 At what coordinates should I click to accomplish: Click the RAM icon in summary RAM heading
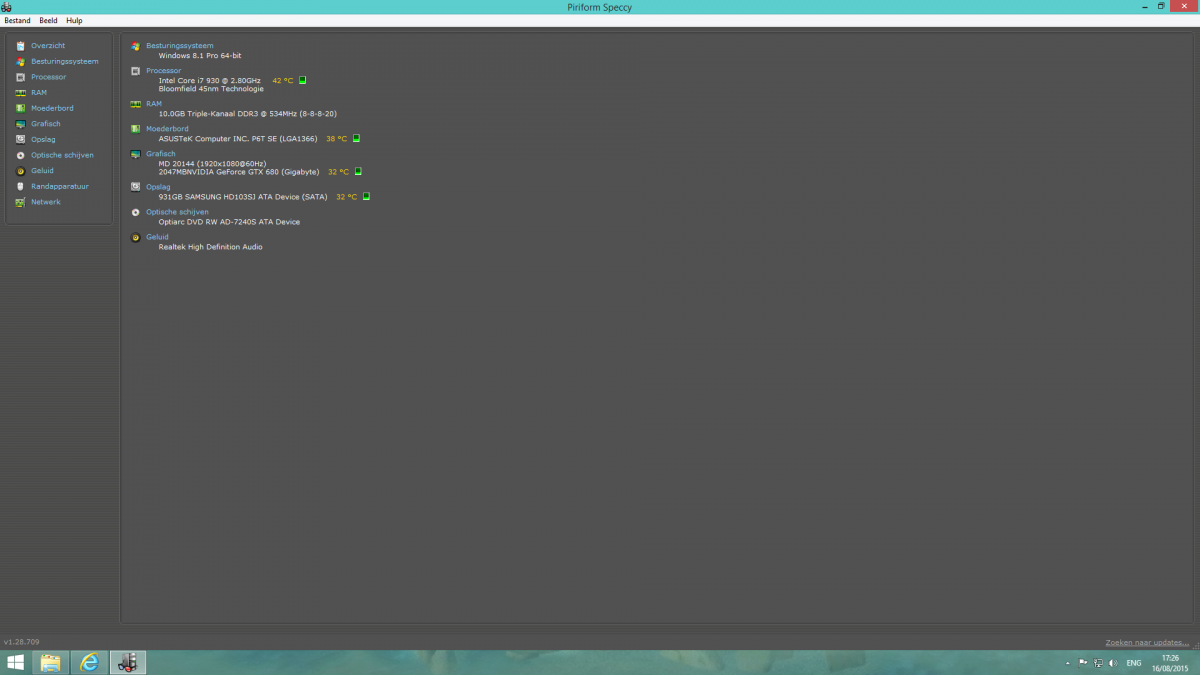(x=136, y=104)
